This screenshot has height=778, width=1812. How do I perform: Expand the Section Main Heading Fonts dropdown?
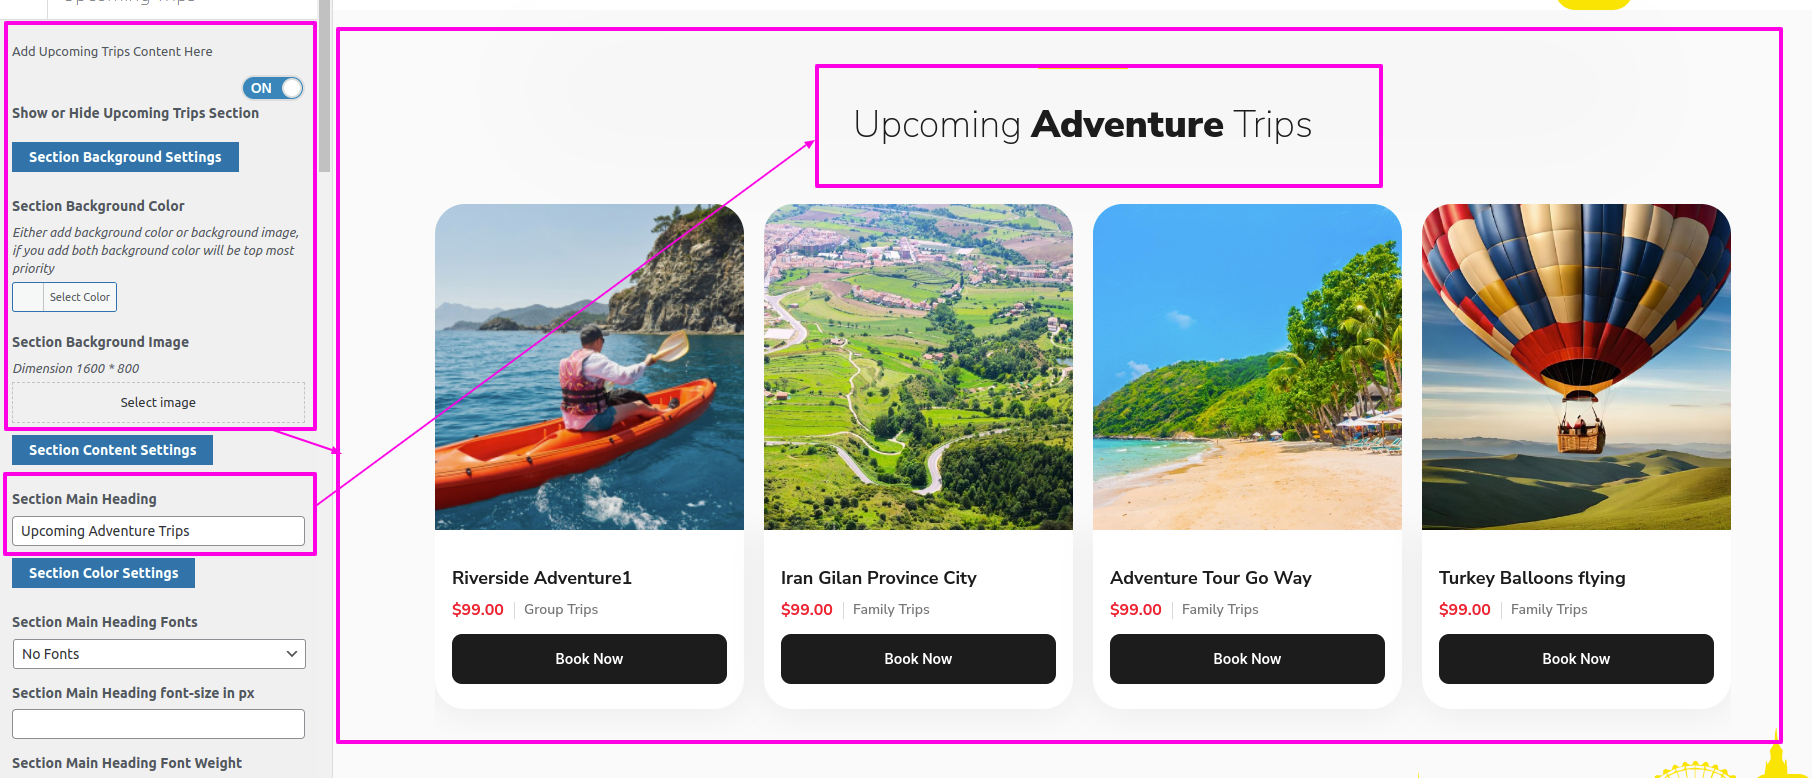click(159, 654)
